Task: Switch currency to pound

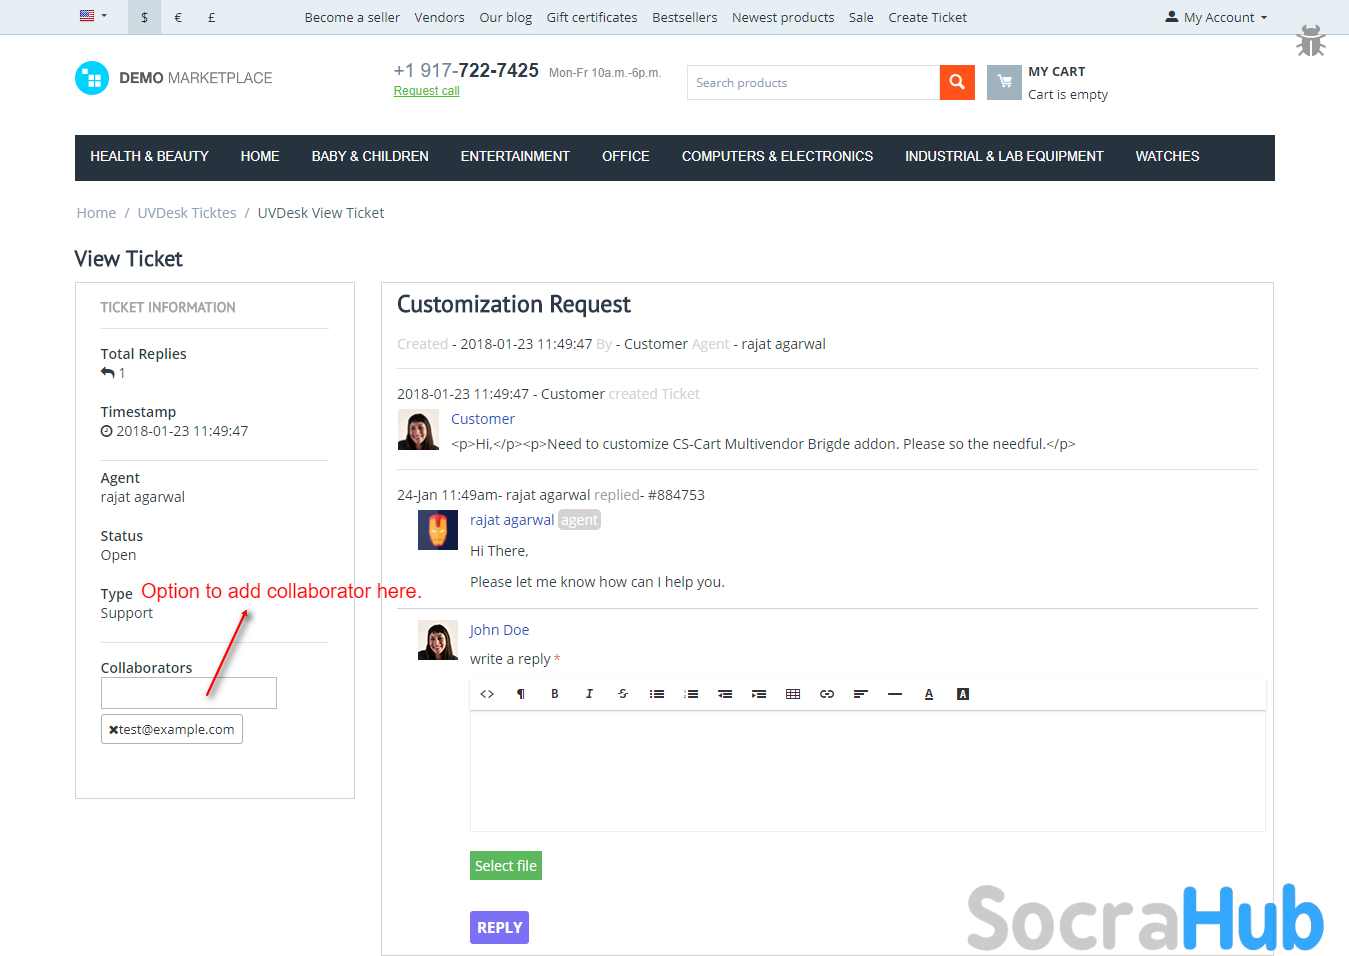Action: pyautogui.click(x=211, y=17)
